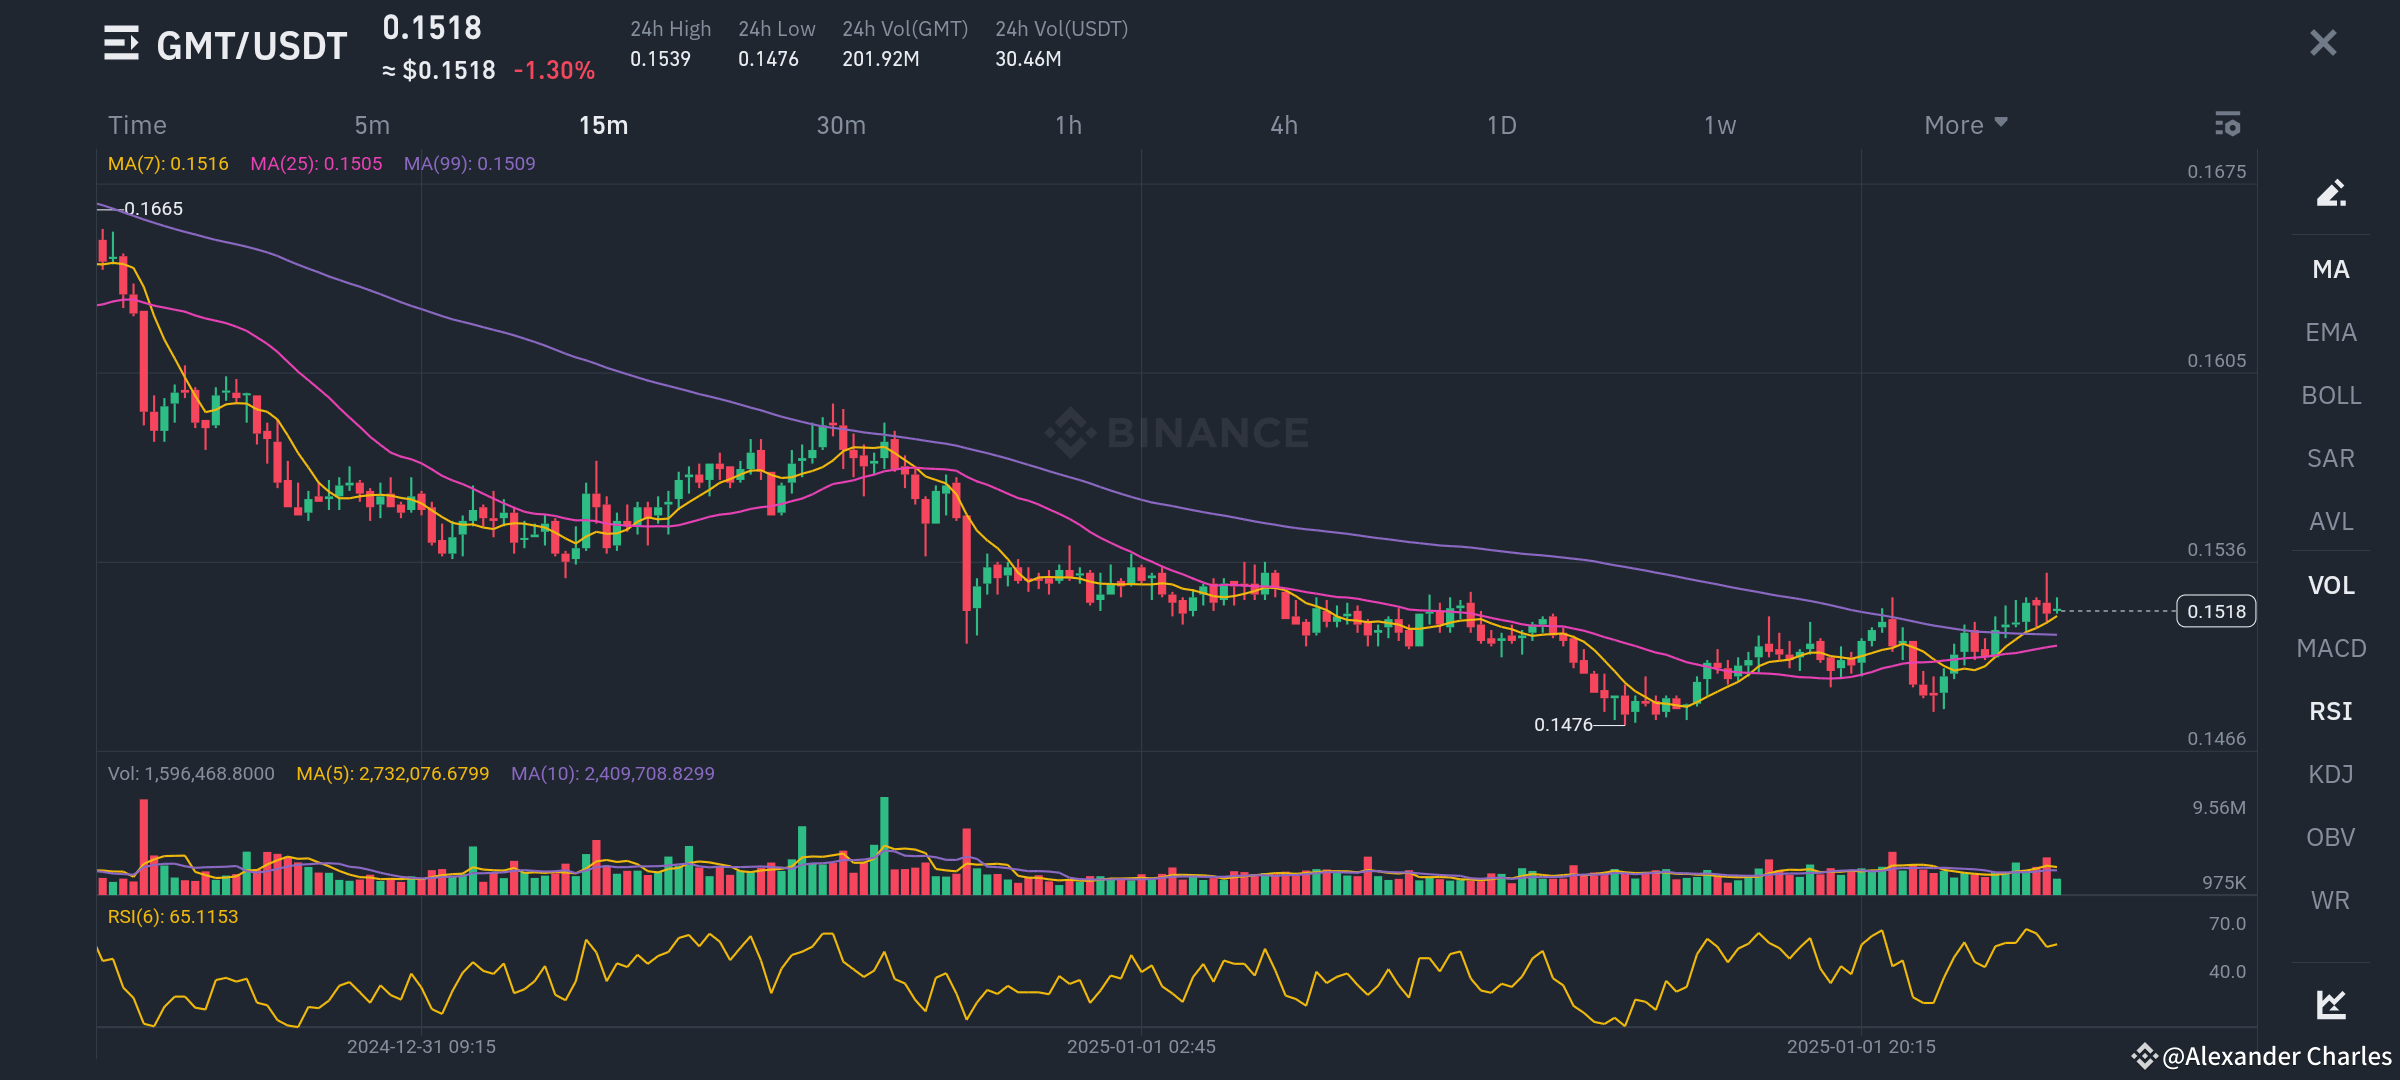The width and height of the screenshot is (2400, 1080).
Task: Toggle the MA overlay indicator
Action: [2330, 269]
